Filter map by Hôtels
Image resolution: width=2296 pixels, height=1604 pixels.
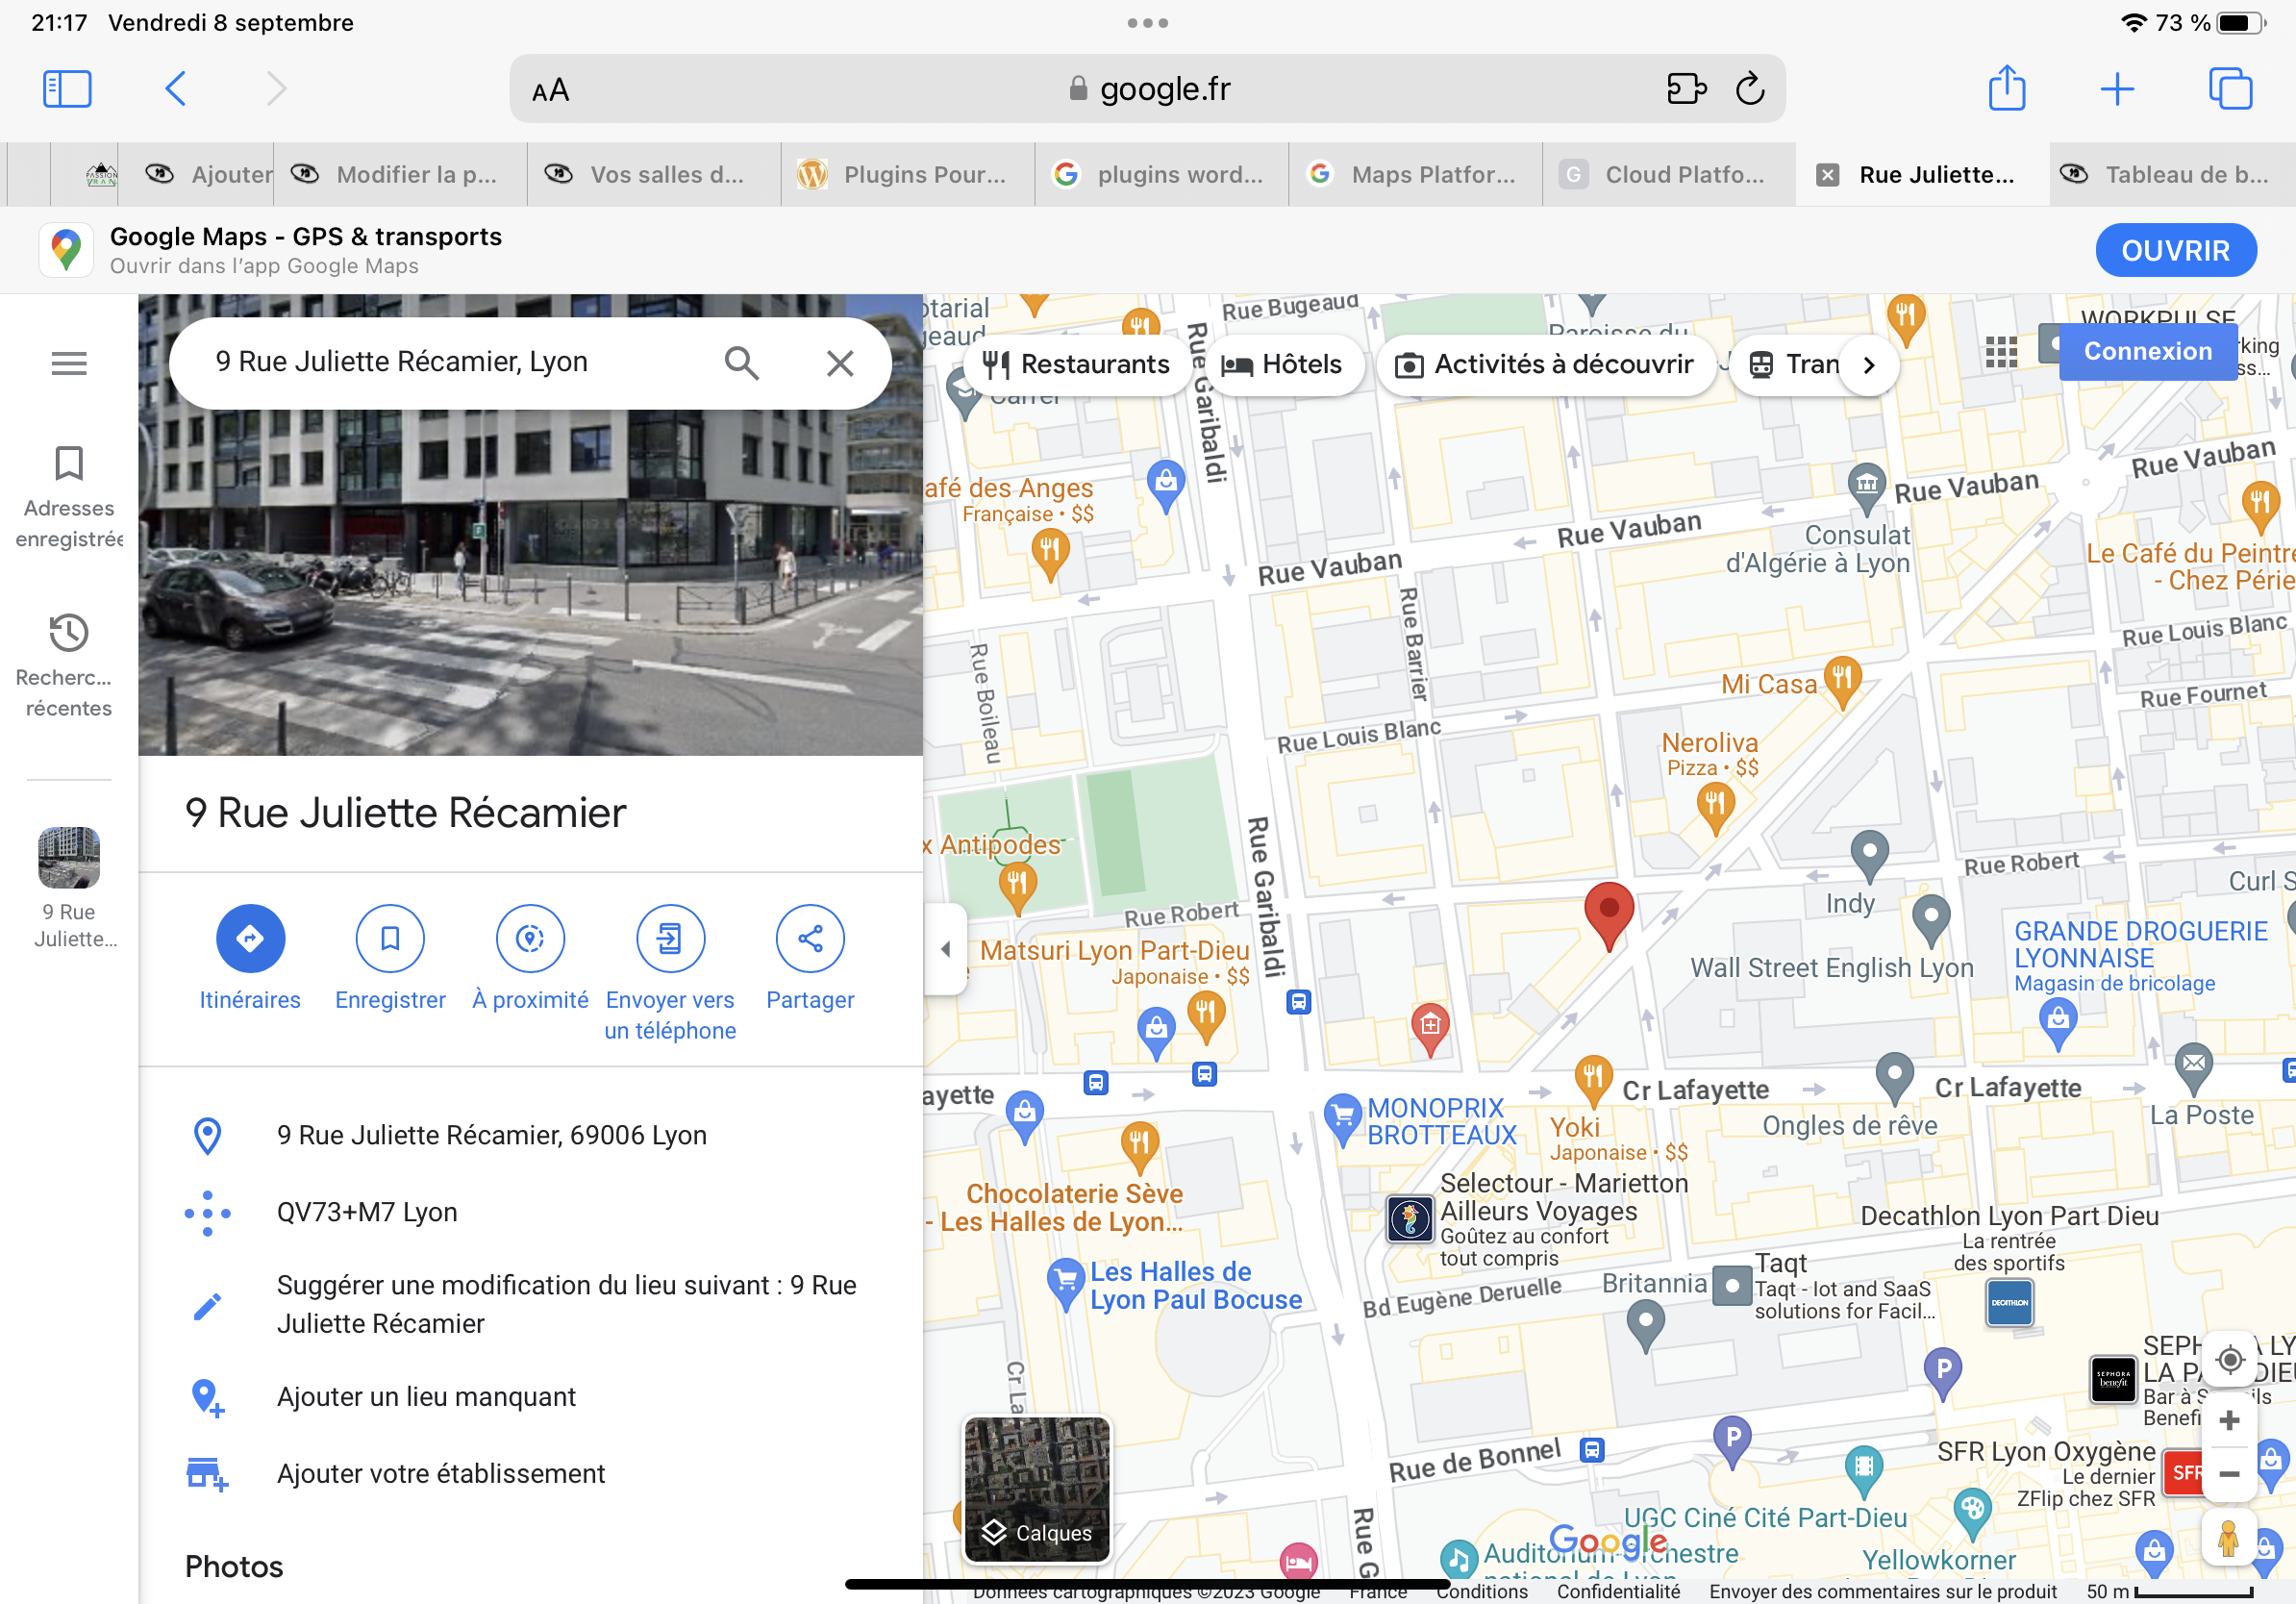1283,364
